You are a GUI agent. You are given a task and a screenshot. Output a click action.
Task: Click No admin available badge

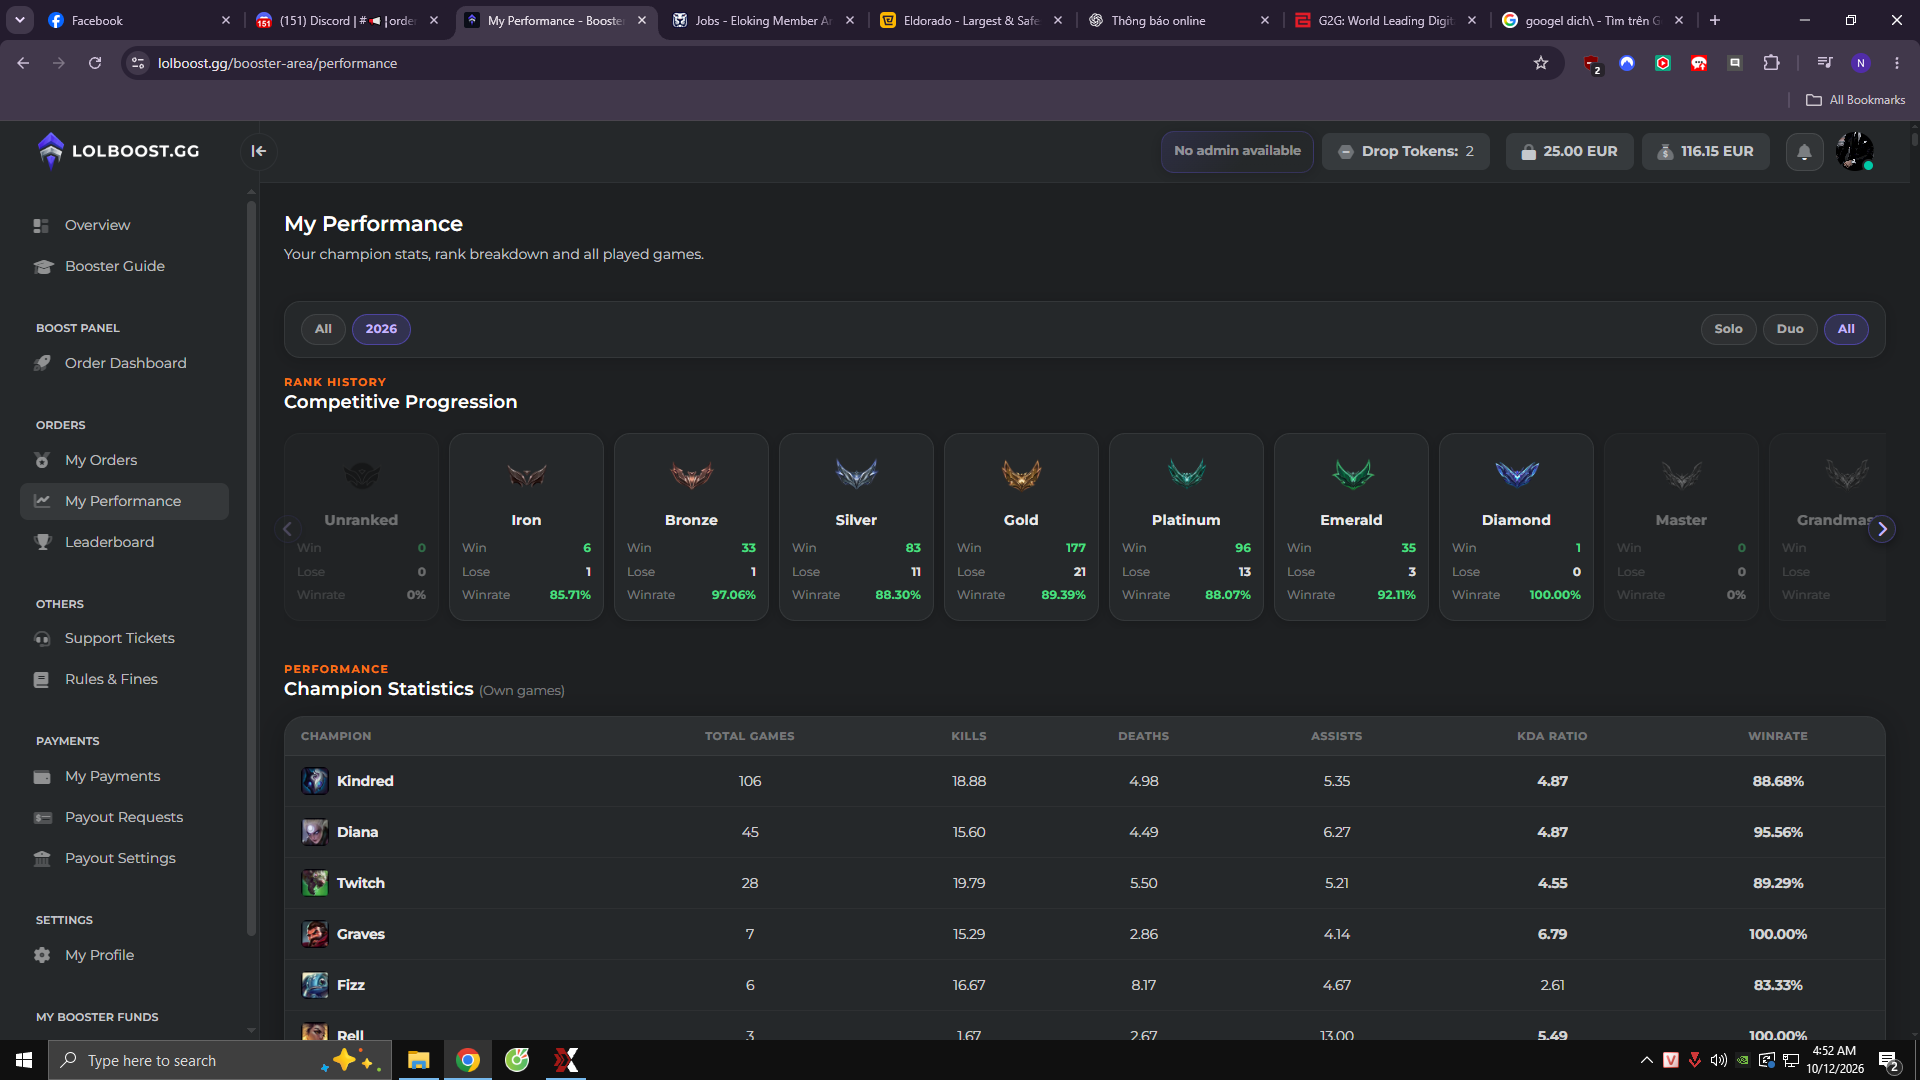point(1237,151)
